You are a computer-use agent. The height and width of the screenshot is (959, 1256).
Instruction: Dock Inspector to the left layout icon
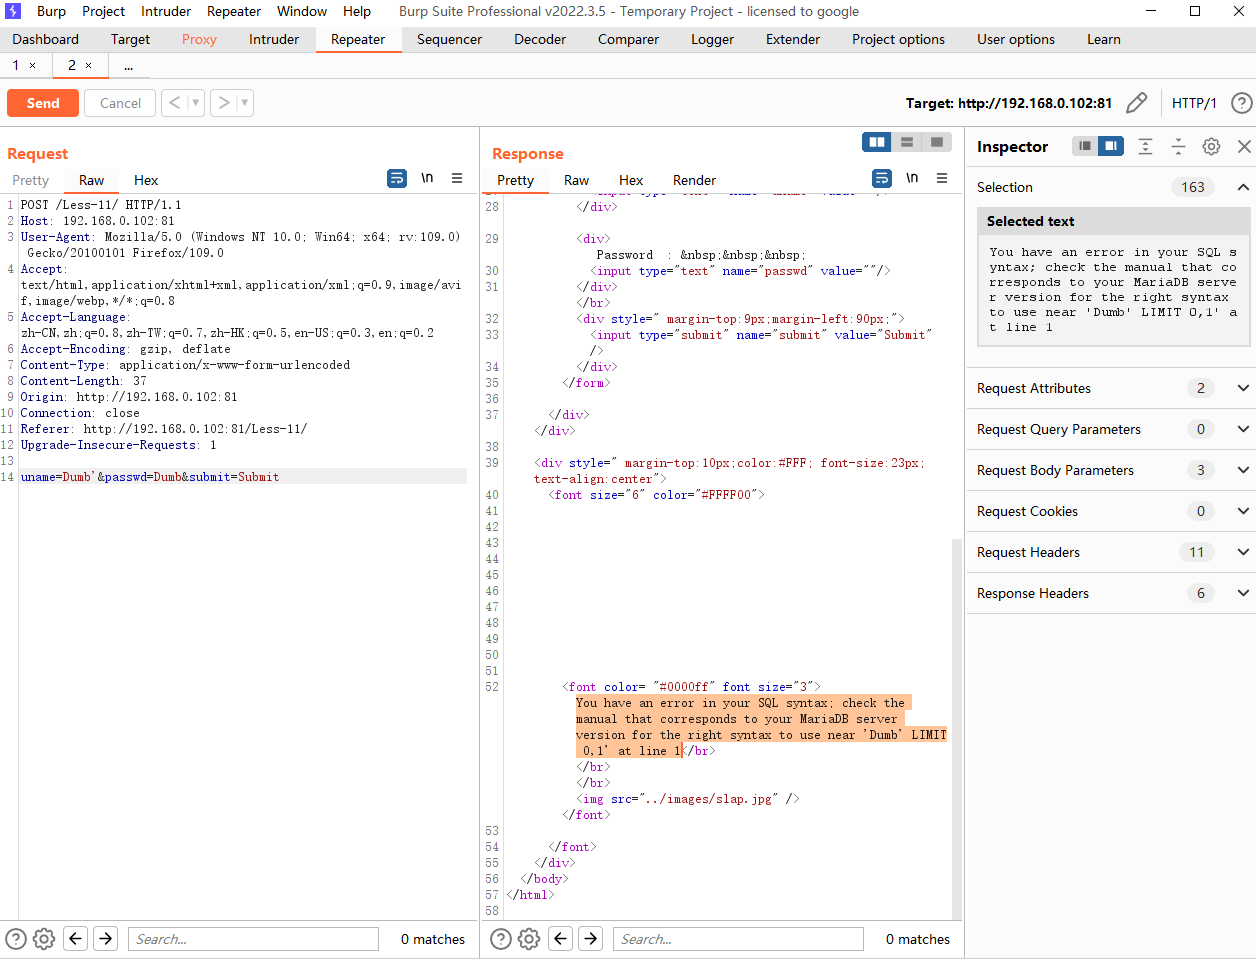tap(1085, 146)
